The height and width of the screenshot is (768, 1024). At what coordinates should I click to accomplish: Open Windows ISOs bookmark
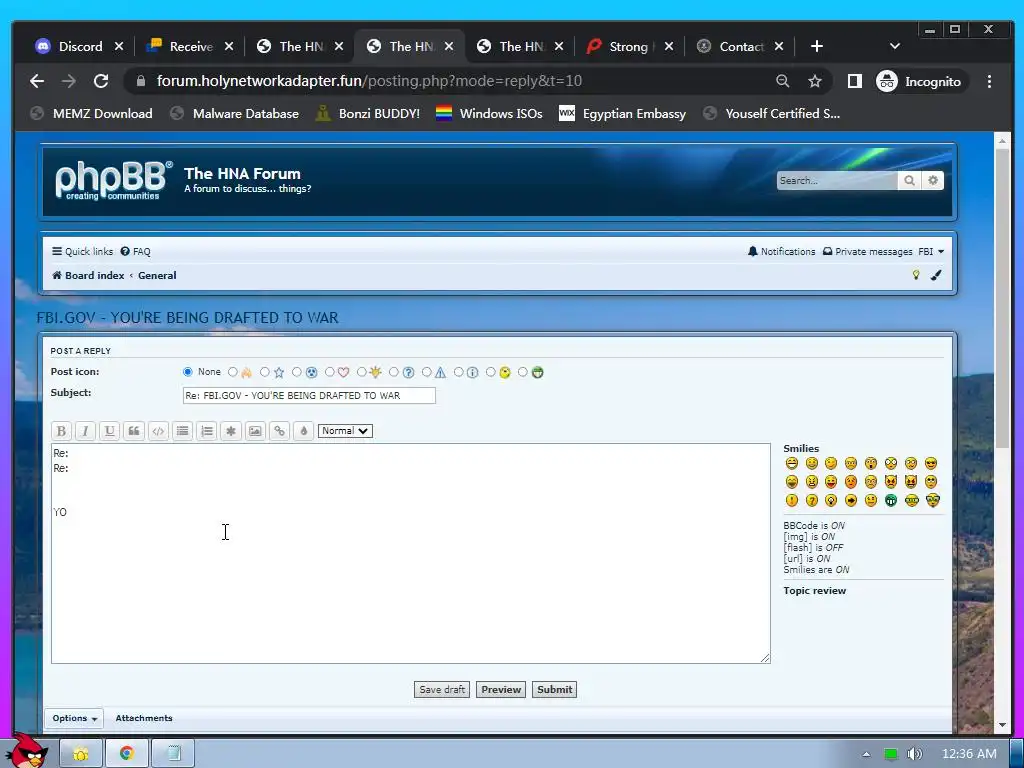pyautogui.click(x=489, y=114)
